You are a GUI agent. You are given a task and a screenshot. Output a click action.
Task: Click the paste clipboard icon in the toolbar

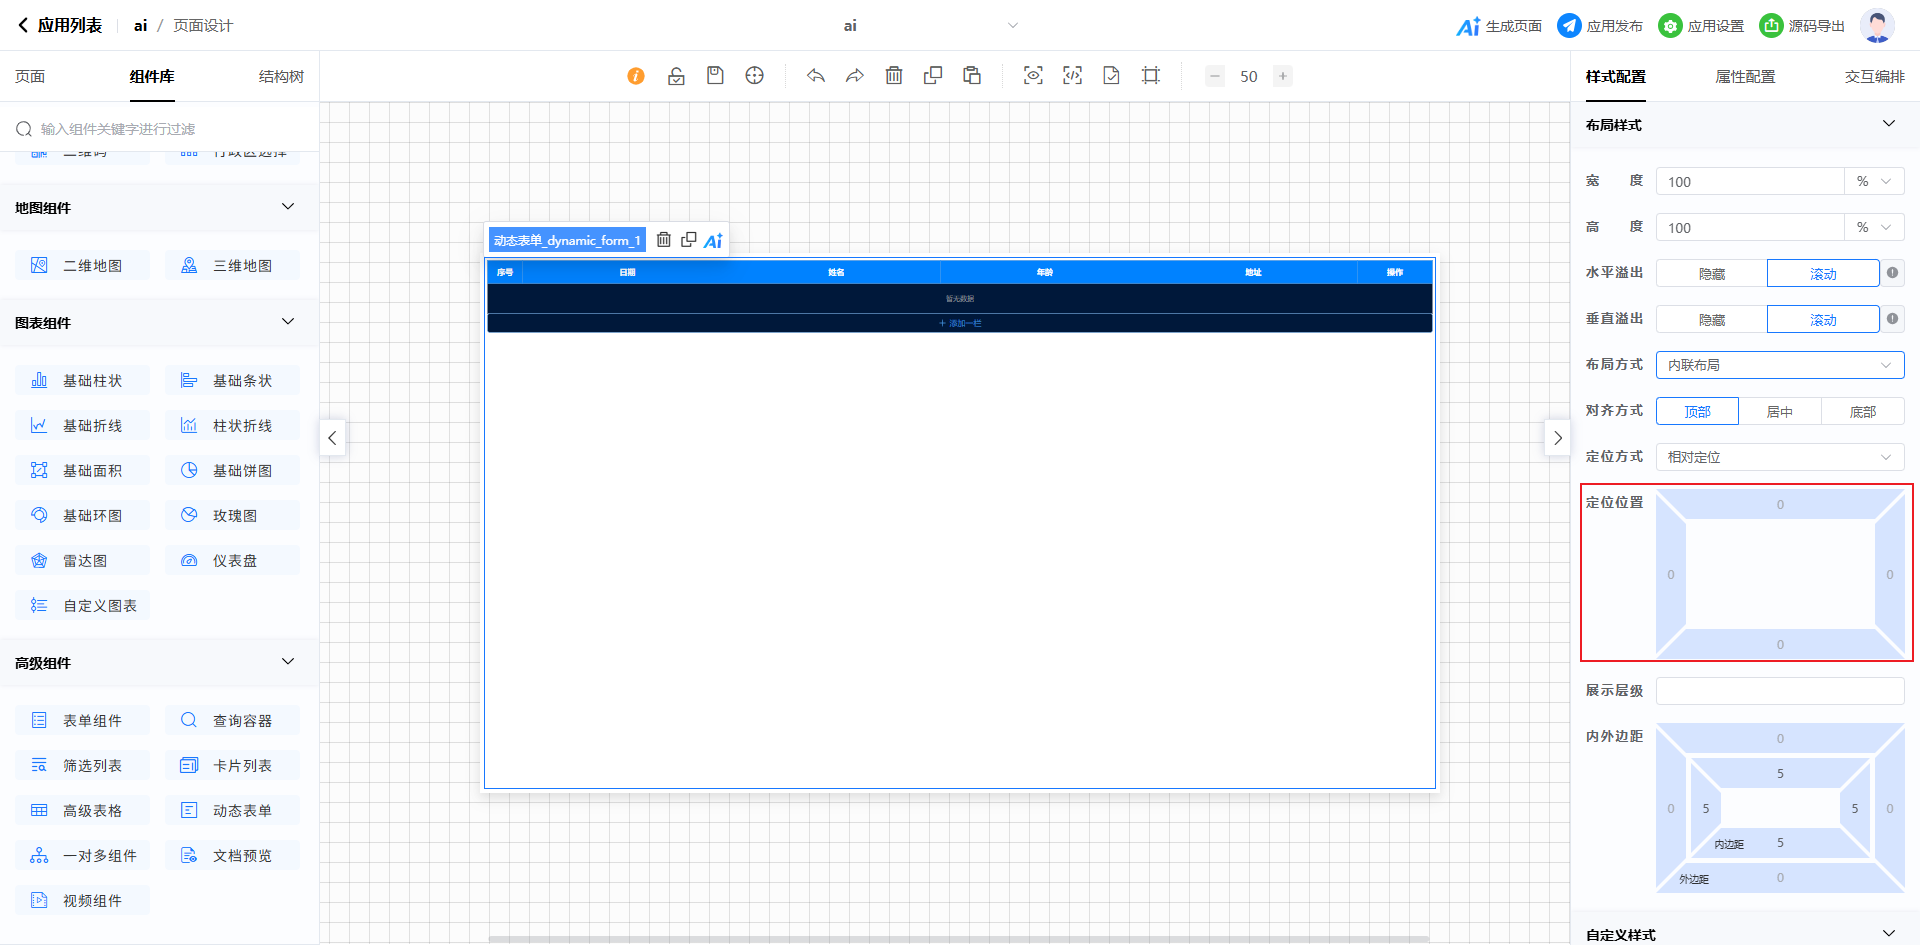pos(972,76)
